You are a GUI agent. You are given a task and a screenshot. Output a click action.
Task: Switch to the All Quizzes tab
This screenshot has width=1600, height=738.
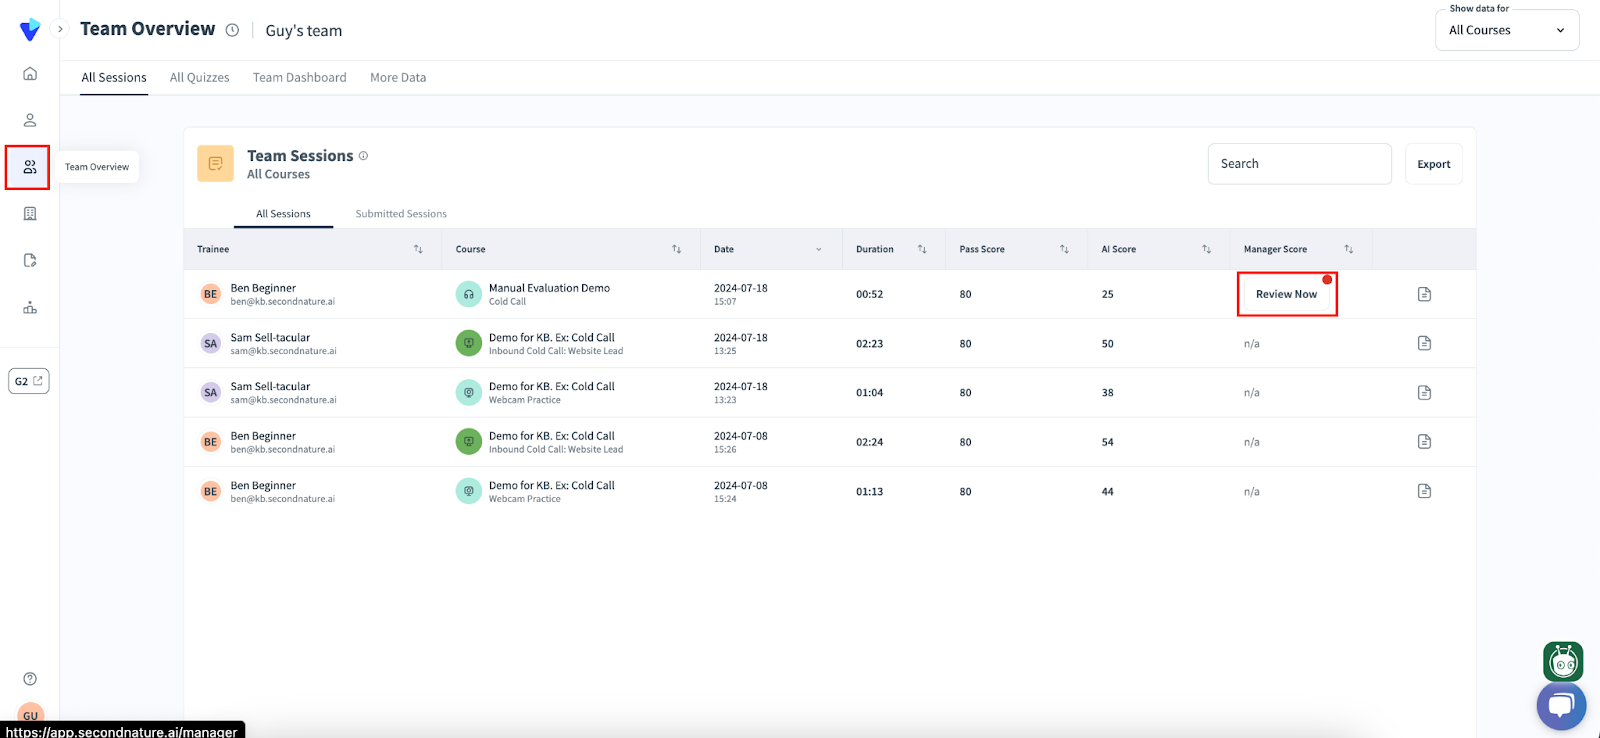point(199,77)
